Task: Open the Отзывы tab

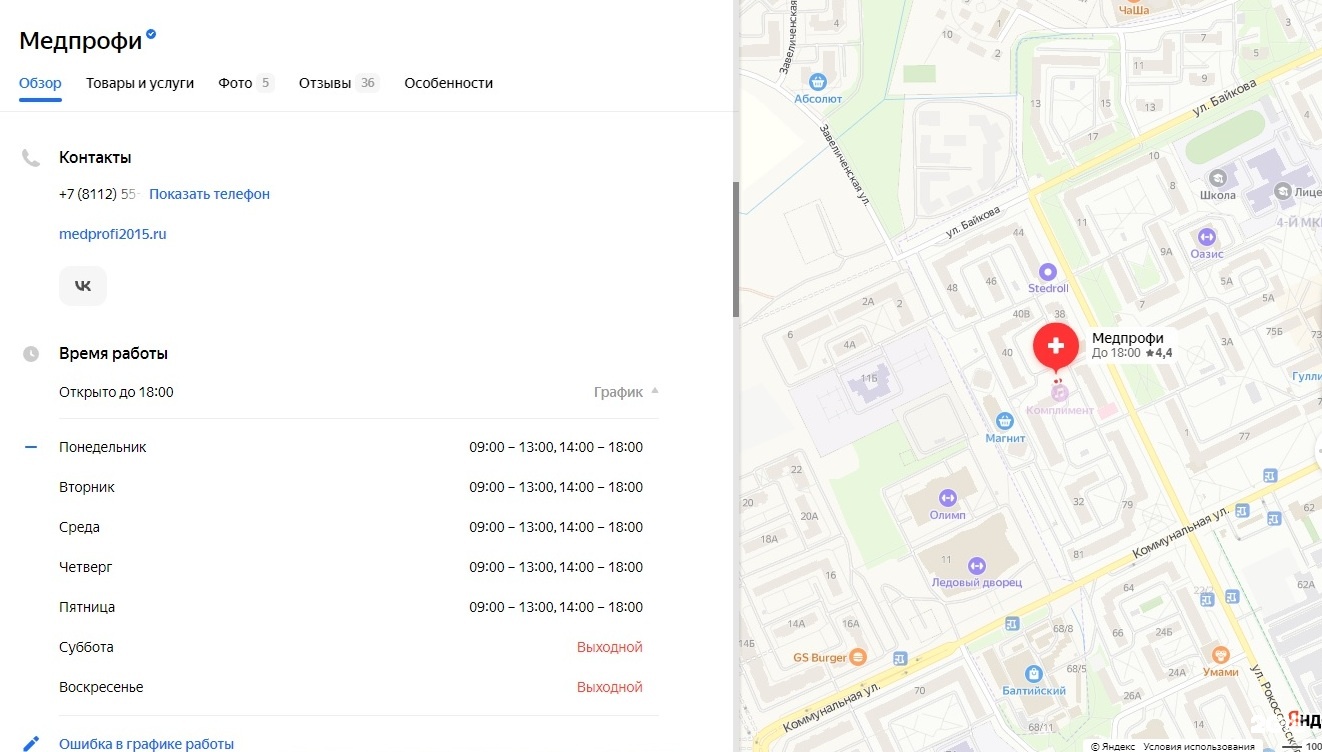Action: click(x=338, y=83)
